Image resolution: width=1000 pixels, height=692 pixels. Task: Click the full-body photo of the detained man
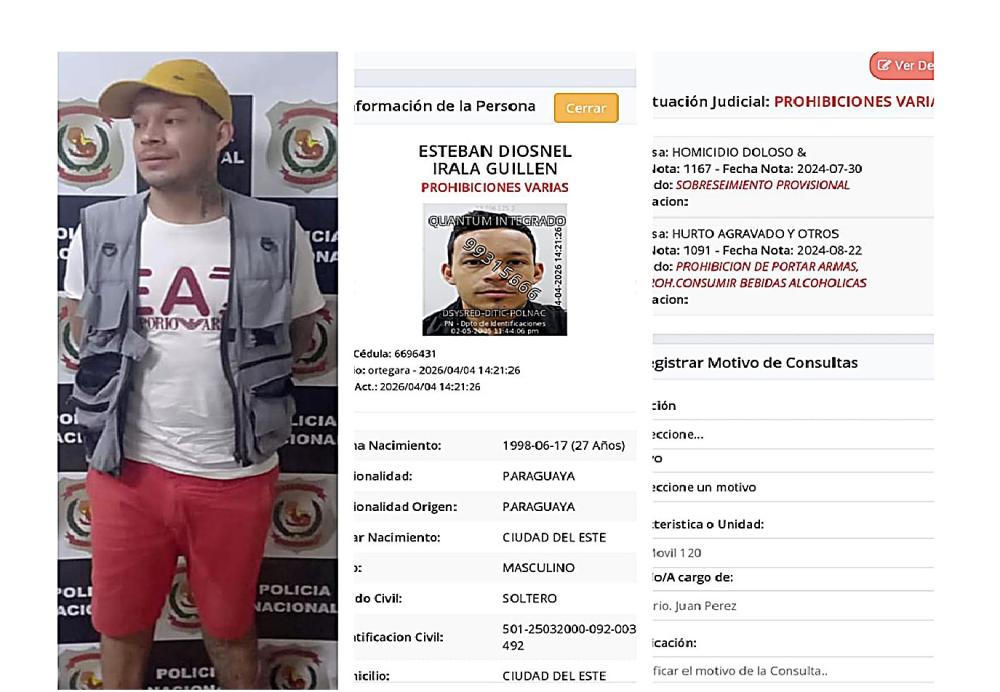pyautogui.click(x=198, y=371)
